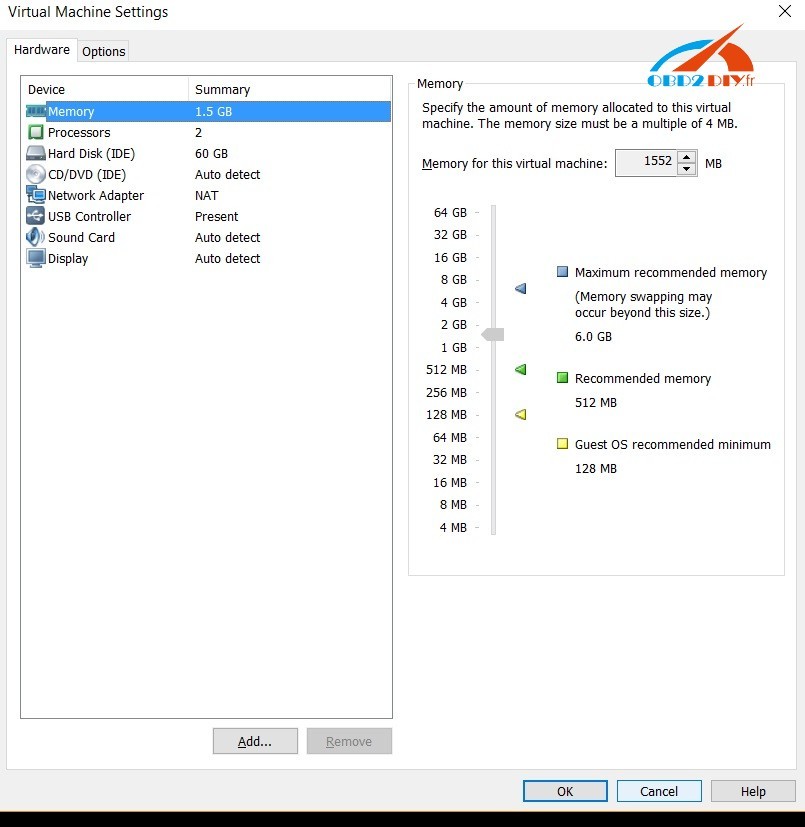Click the 32 MB slider scale label

(450, 460)
